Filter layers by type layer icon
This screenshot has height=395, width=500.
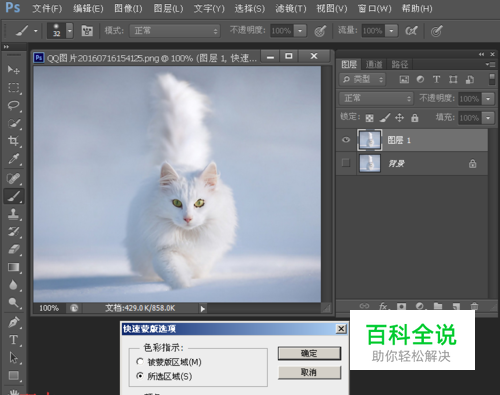[436, 79]
